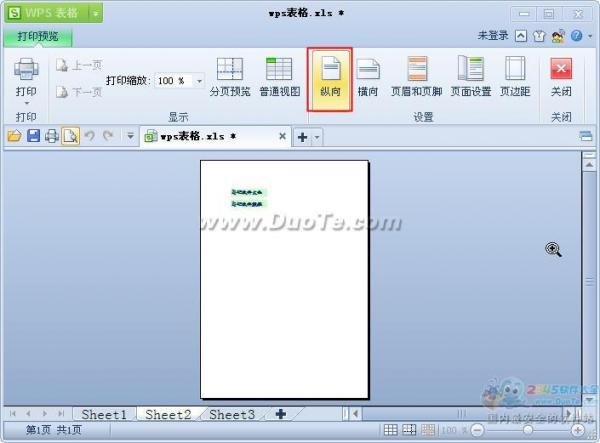Click the user feedback avatar icon
This screenshot has height=443, width=600.
558,36
